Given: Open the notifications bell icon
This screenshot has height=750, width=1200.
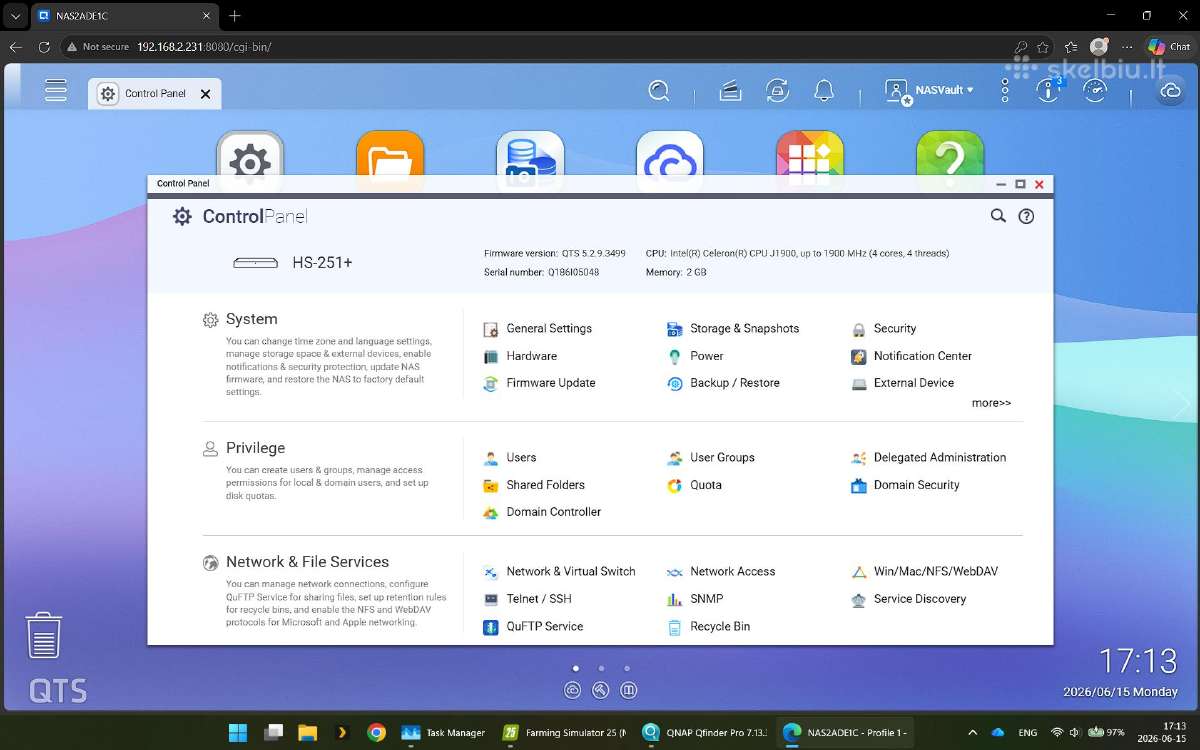Looking at the screenshot, I should point(824,91).
